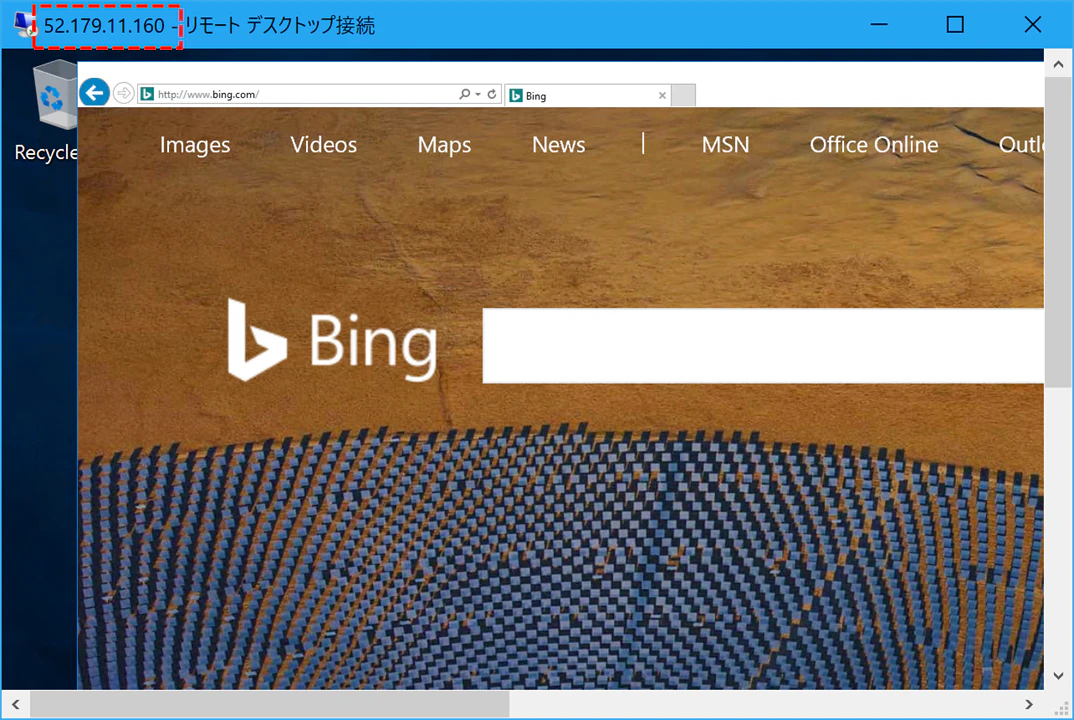
Task: Go to Maps on Bing
Action: point(445,145)
